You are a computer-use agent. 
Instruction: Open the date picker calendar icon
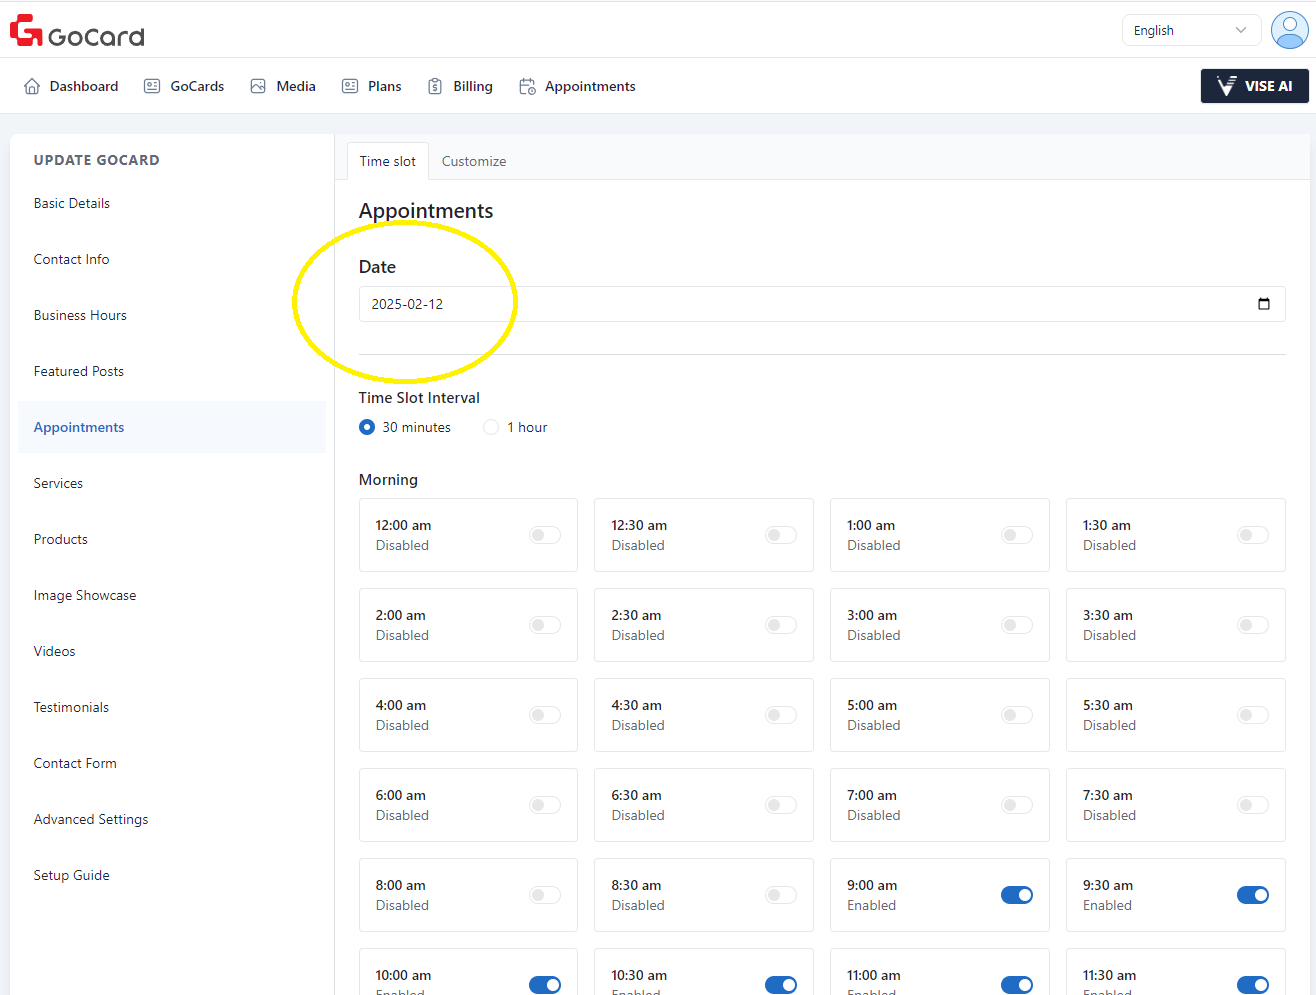coord(1264,304)
